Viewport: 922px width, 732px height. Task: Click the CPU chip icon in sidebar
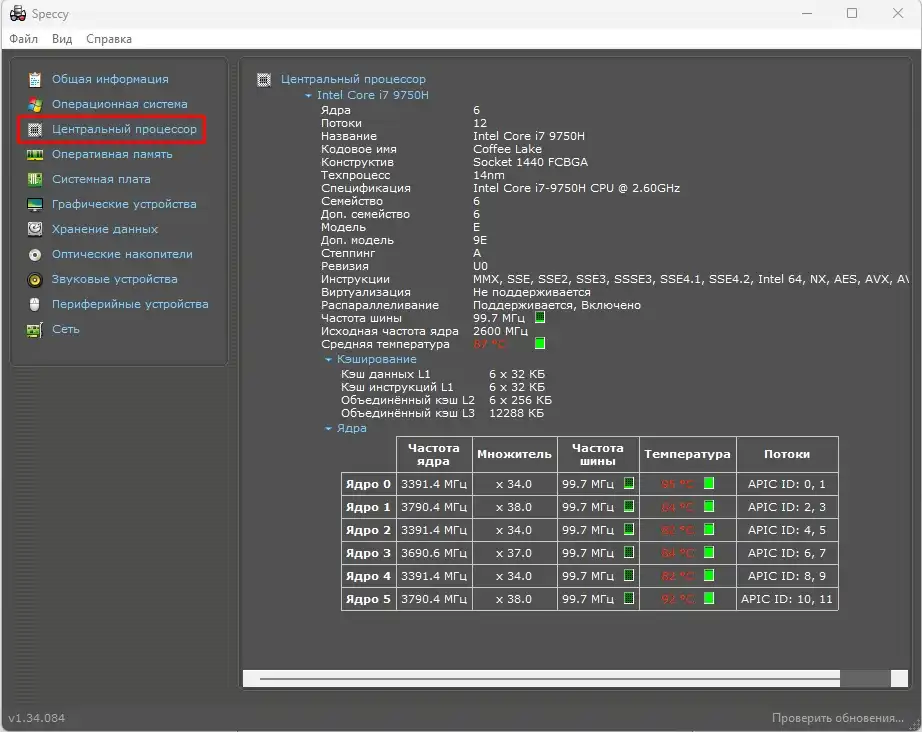[35, 129]
